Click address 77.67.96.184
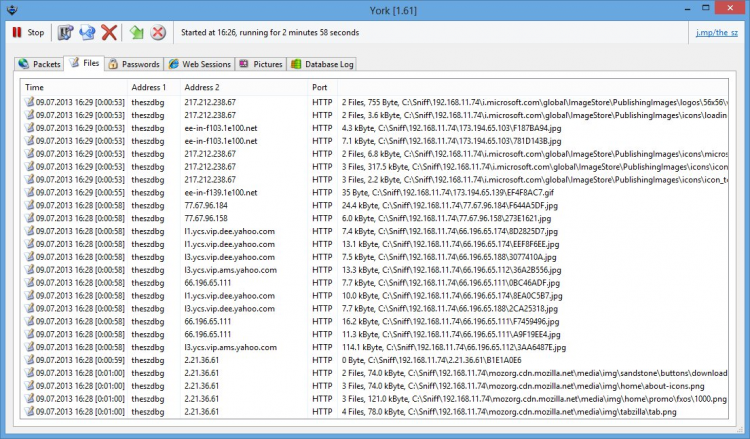Image resolution: width=750 pixels, height=439 pixels. (206, 206)
